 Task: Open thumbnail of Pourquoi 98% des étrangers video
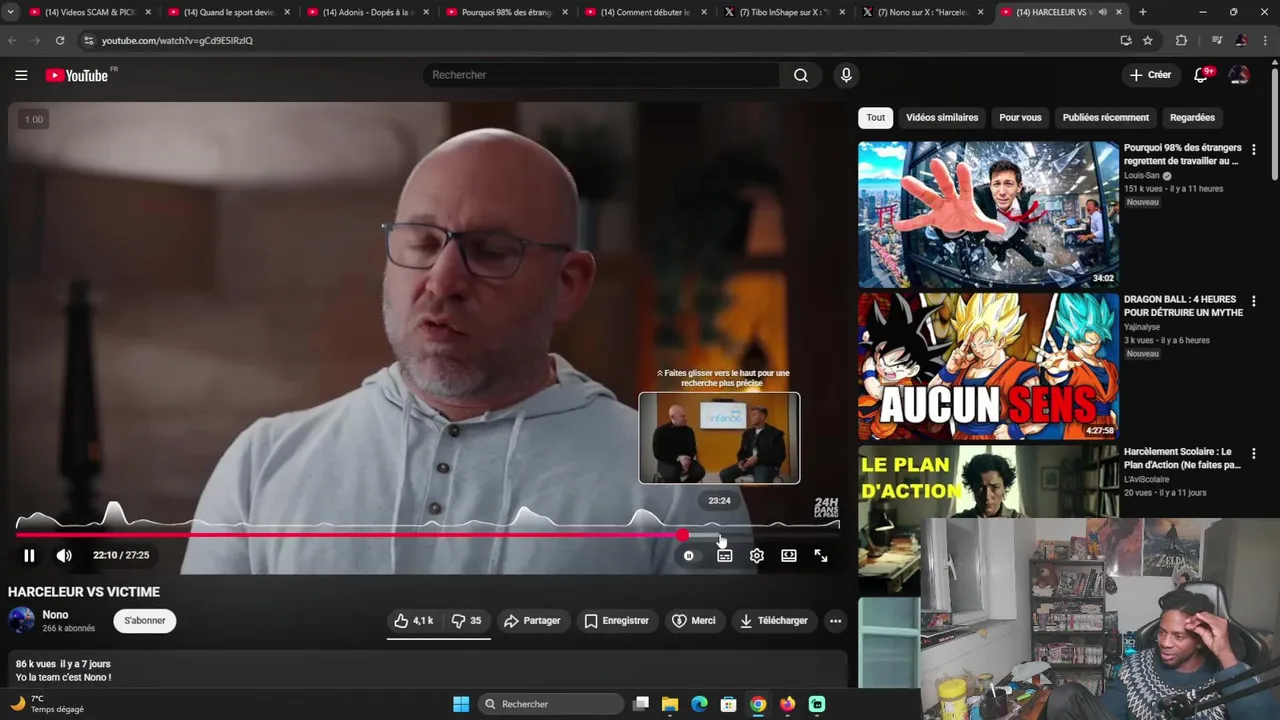(988, 214)
